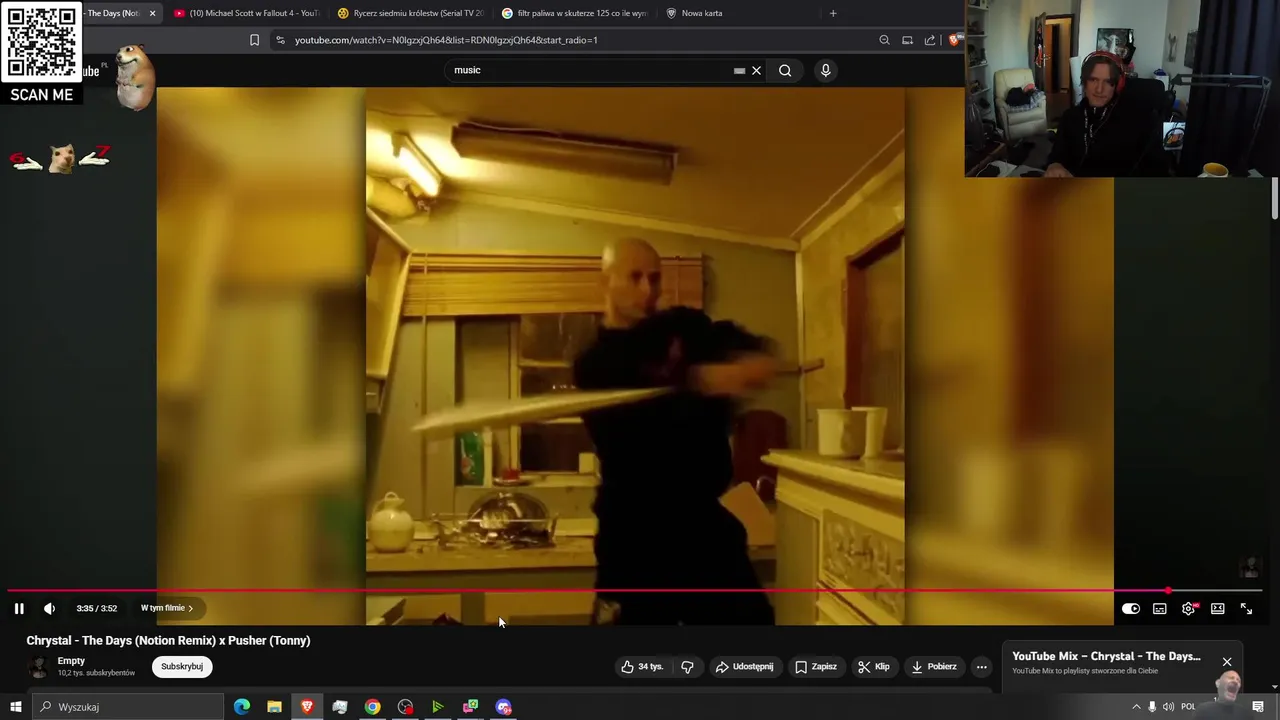1280x720 pixels.
Task: Subscribe with the Subskrybuj button
Action: coord(182,667)
